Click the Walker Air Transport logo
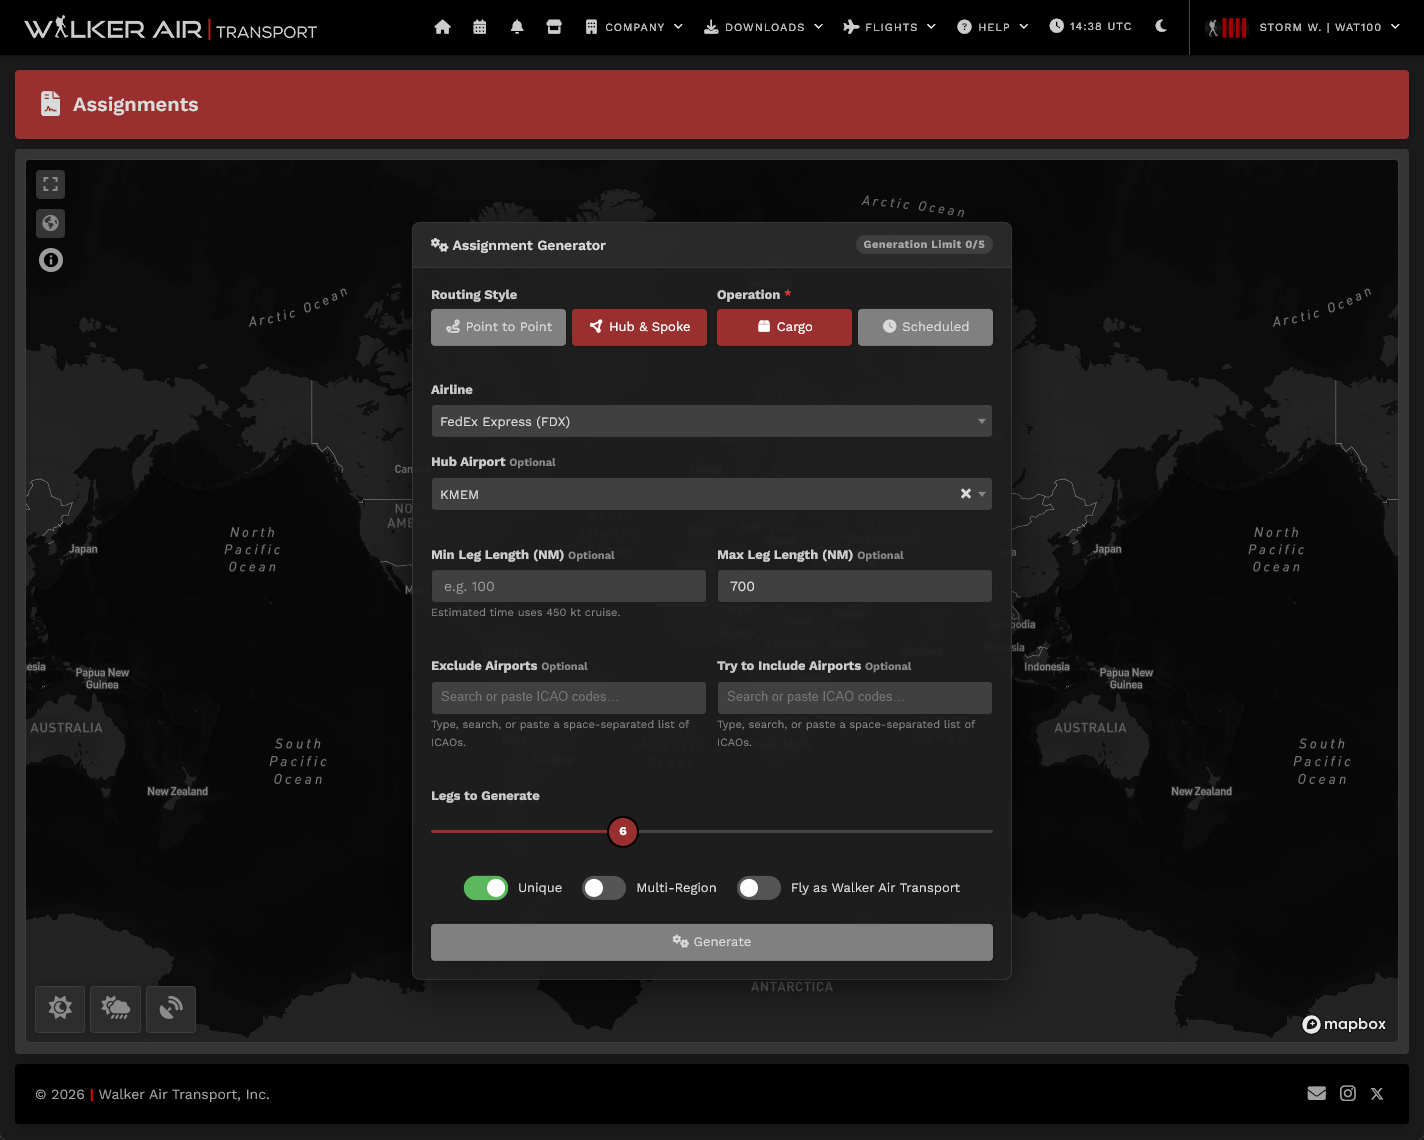This screenshot has height=1140, width=1424. click(171, 28)
